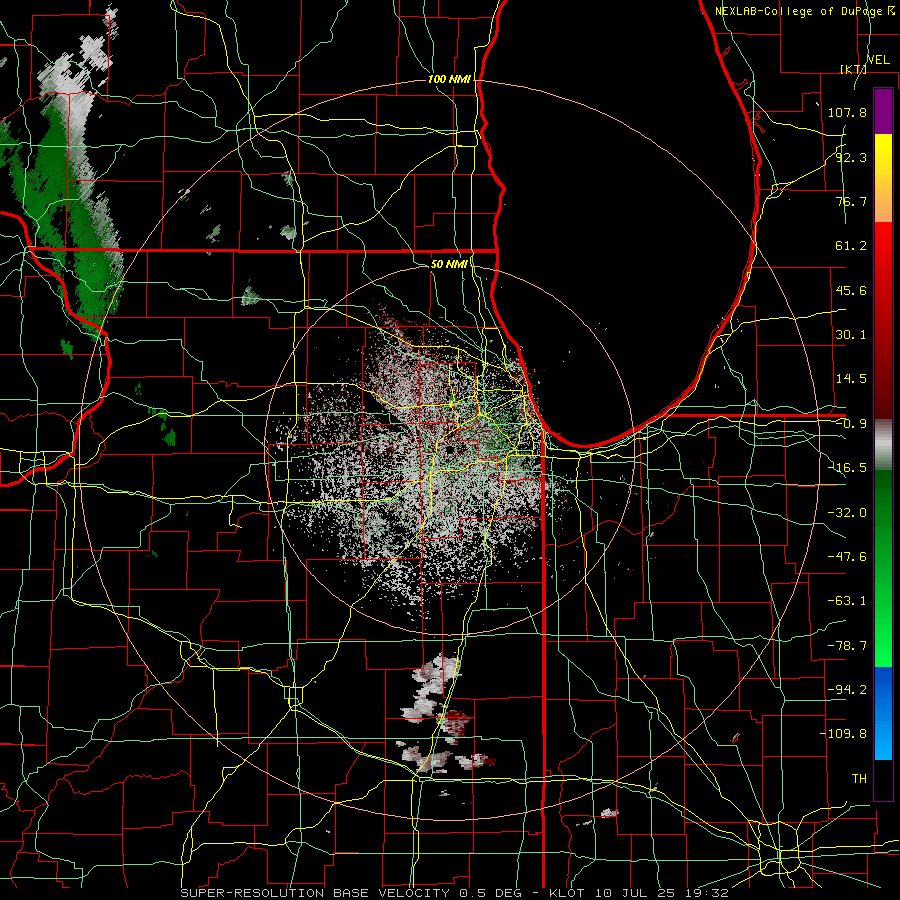Click the Super-Resolution Base Velocity caption
Image resolution: width=900 pixels, height=900 pixels.
(455, 893)
